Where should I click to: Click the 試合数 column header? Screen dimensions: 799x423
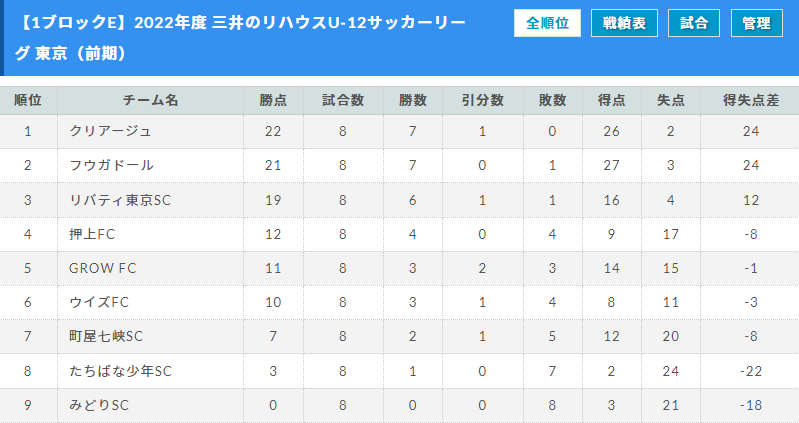coord(343,100)
